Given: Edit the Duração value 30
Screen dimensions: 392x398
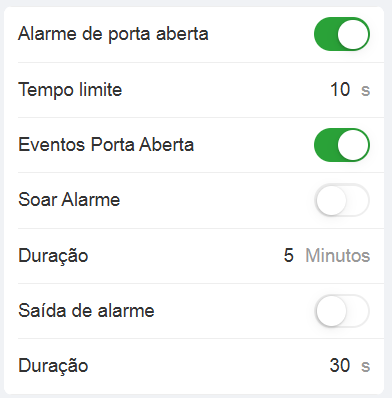Looking at the screenshot, I should point(340,365).
